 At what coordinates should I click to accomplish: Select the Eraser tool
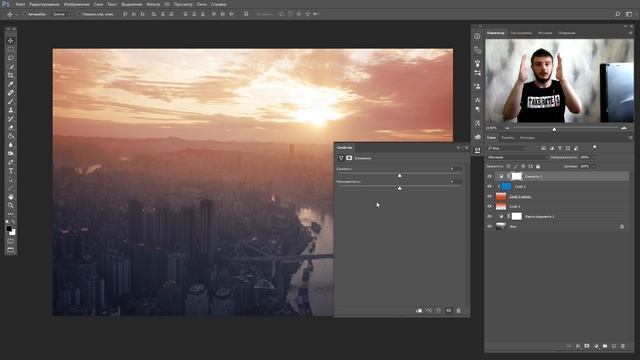[x=11, y=128]
